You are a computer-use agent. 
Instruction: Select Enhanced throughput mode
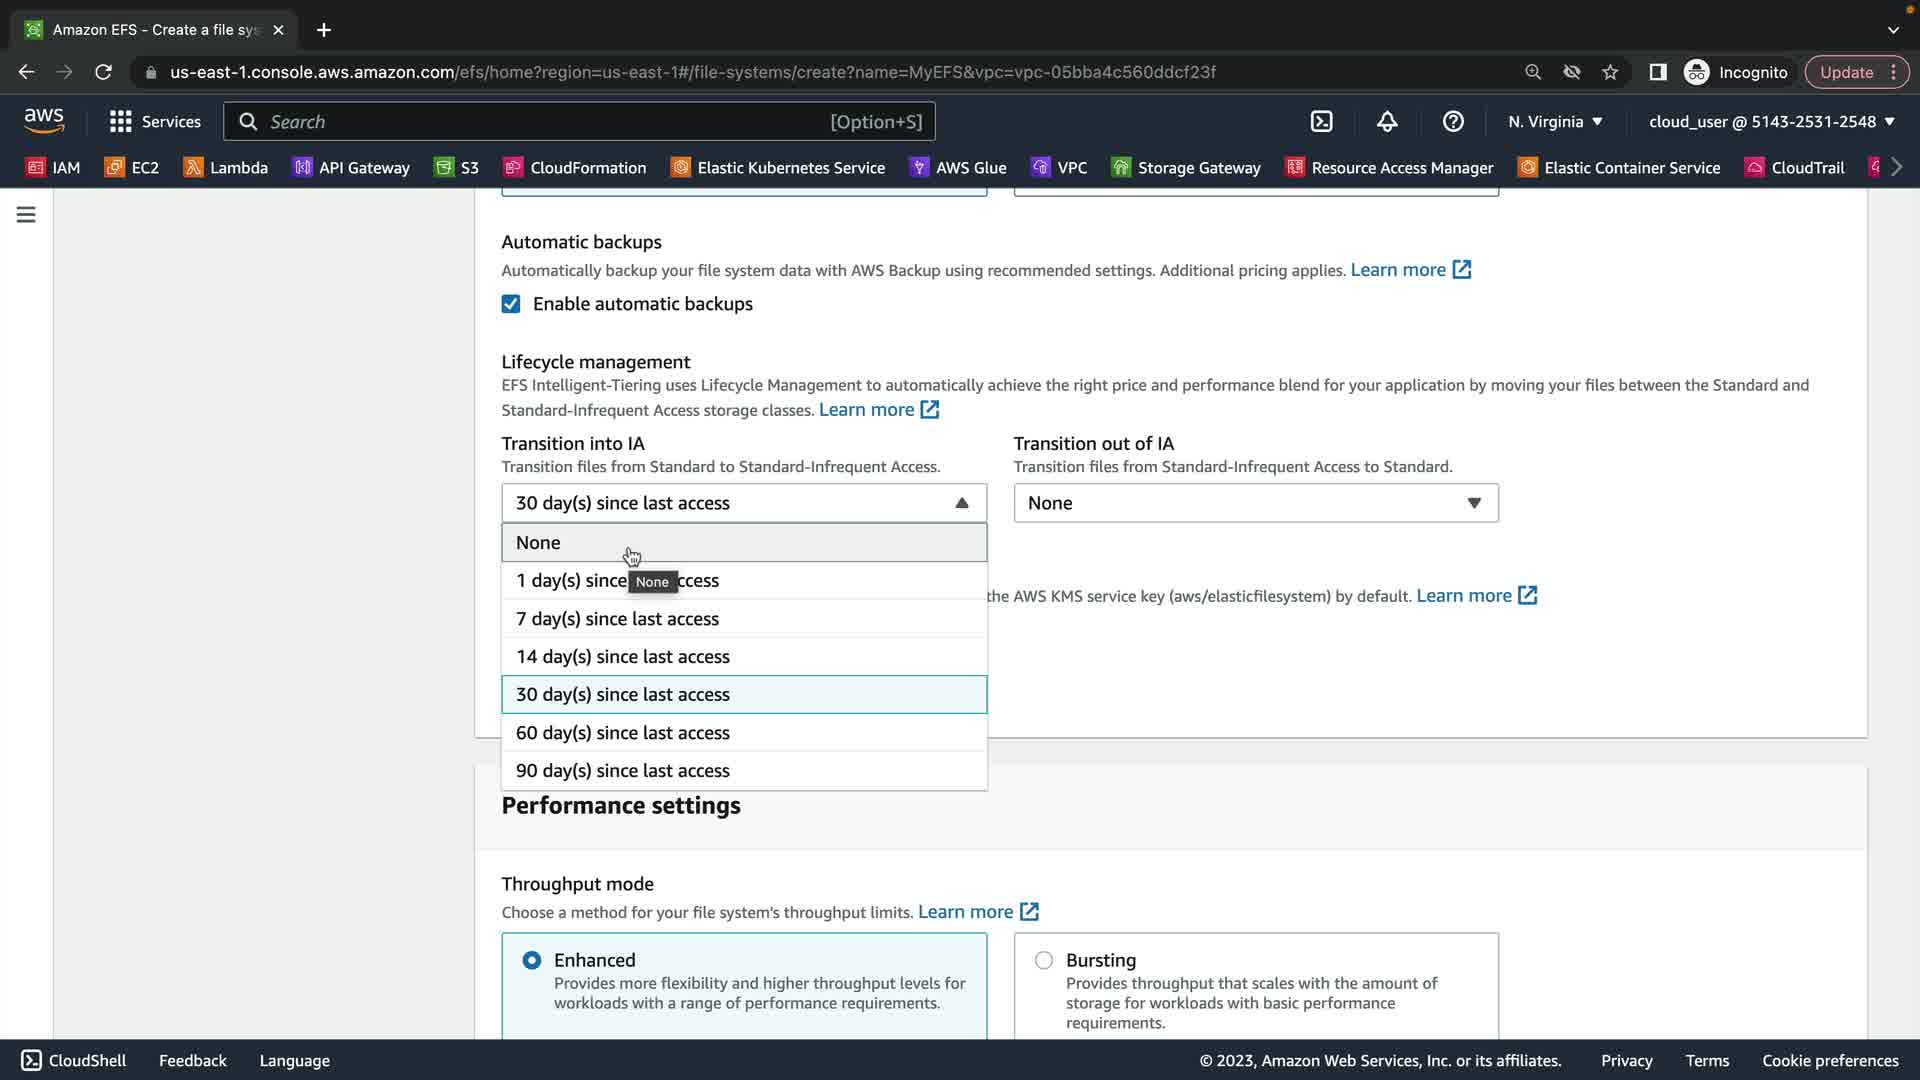tap(532, 960)
